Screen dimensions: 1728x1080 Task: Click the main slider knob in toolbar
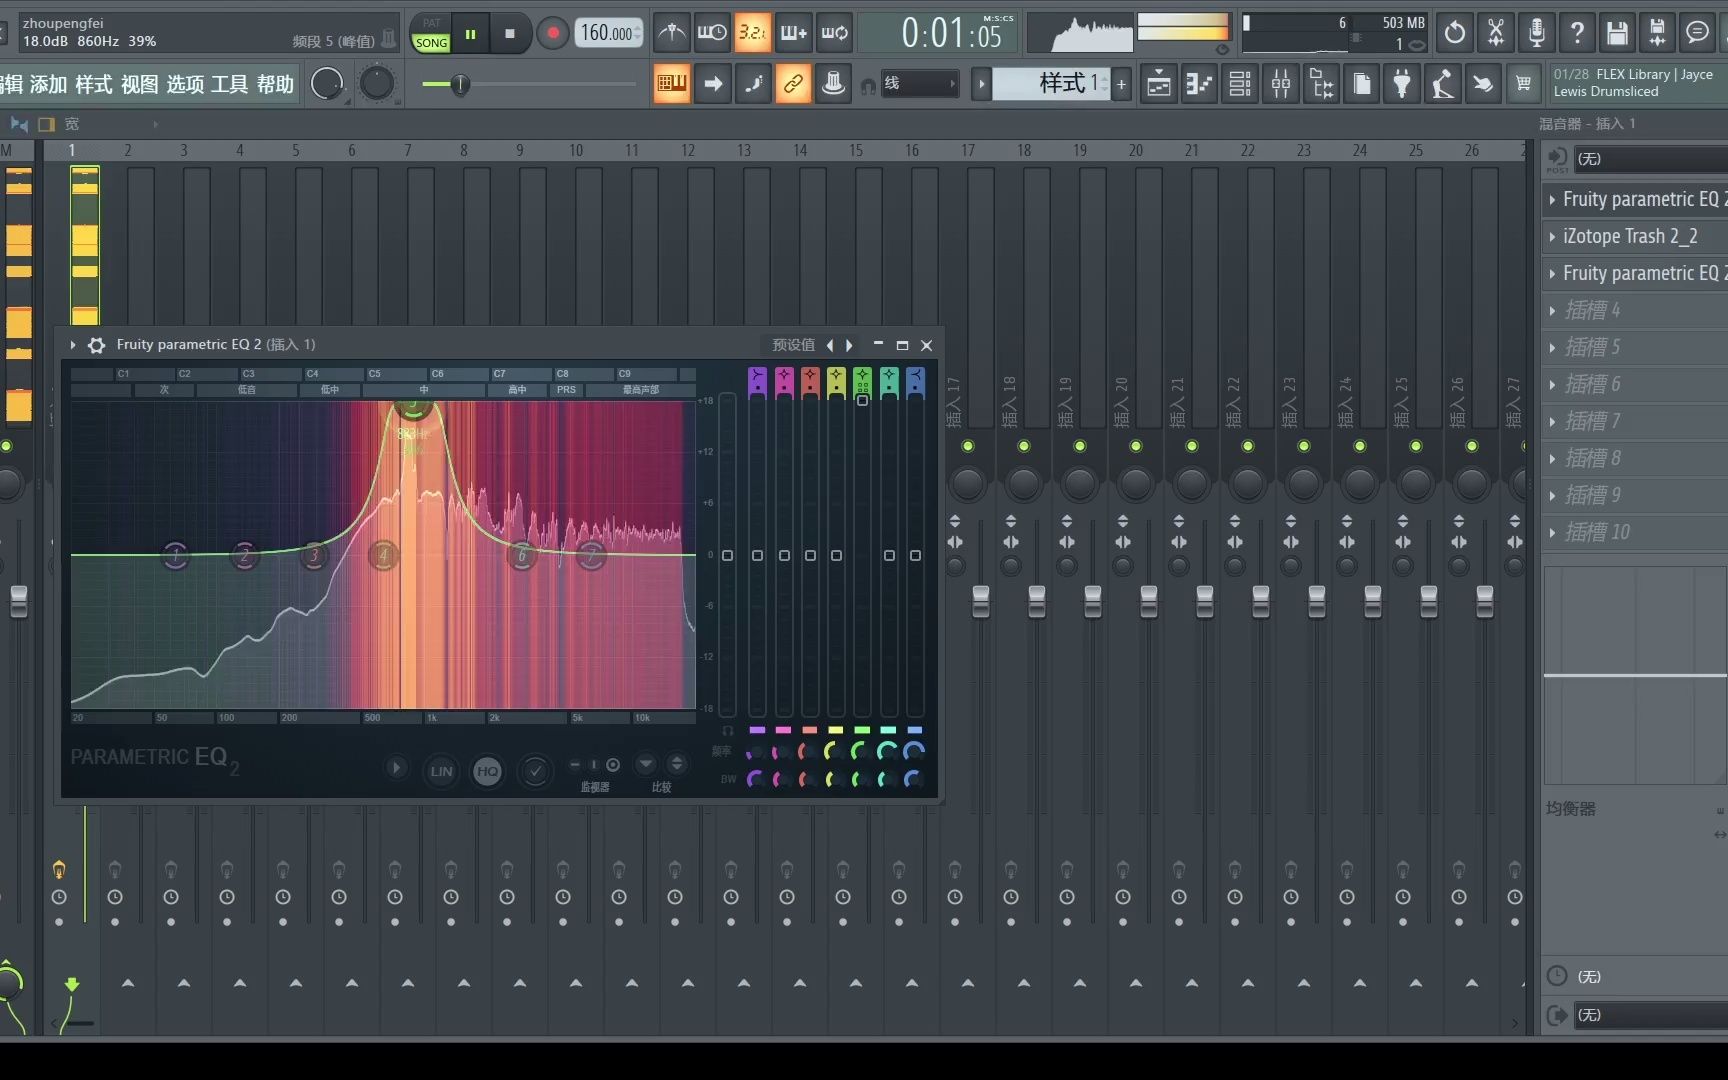click(460, 84)
